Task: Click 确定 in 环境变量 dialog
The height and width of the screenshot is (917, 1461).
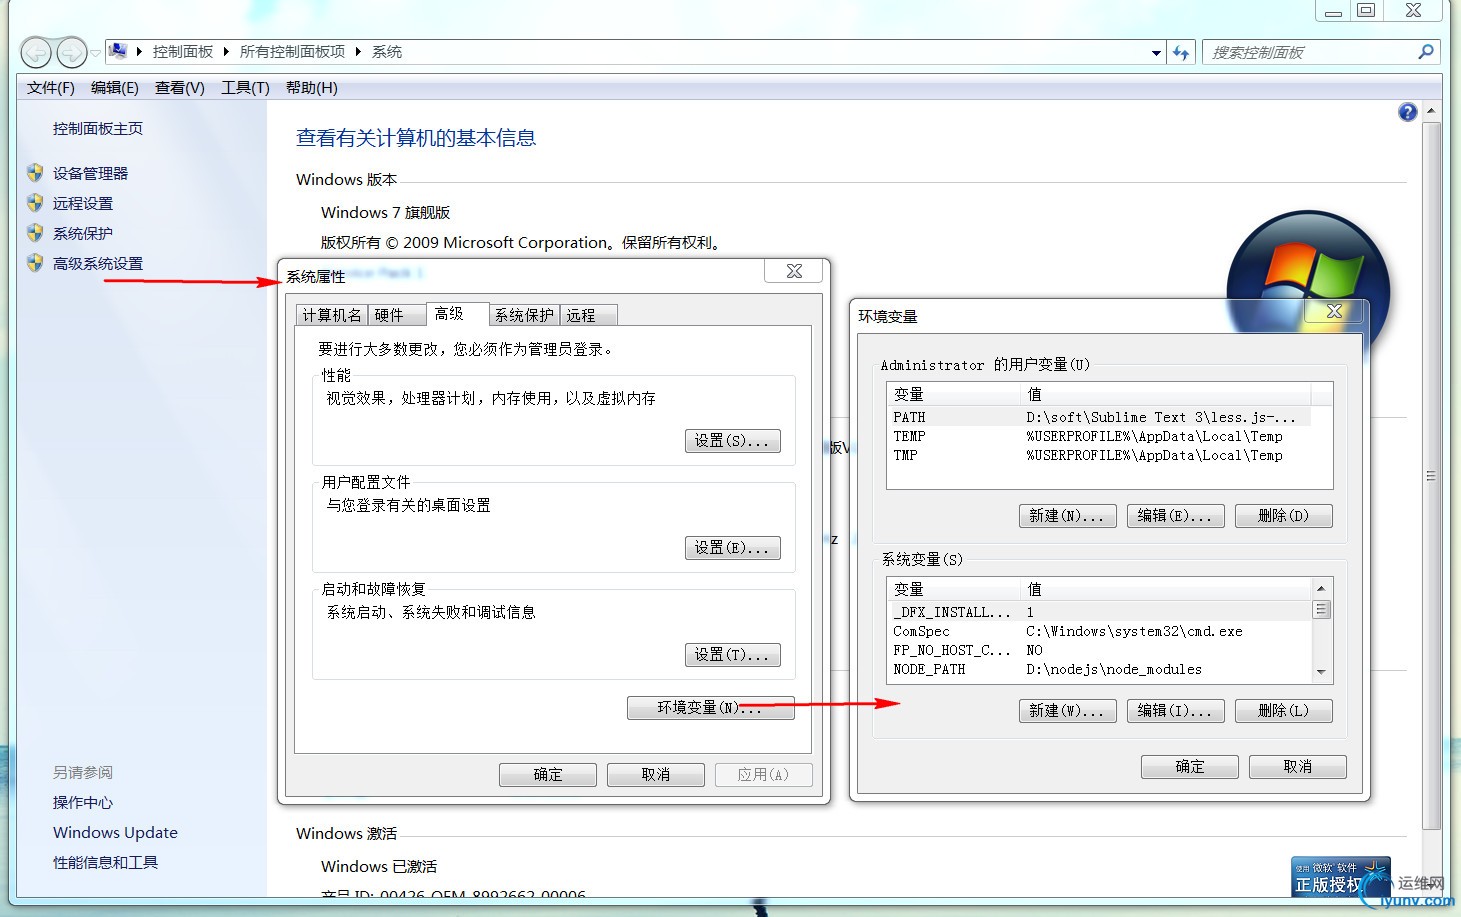Action: (1190, 767)
